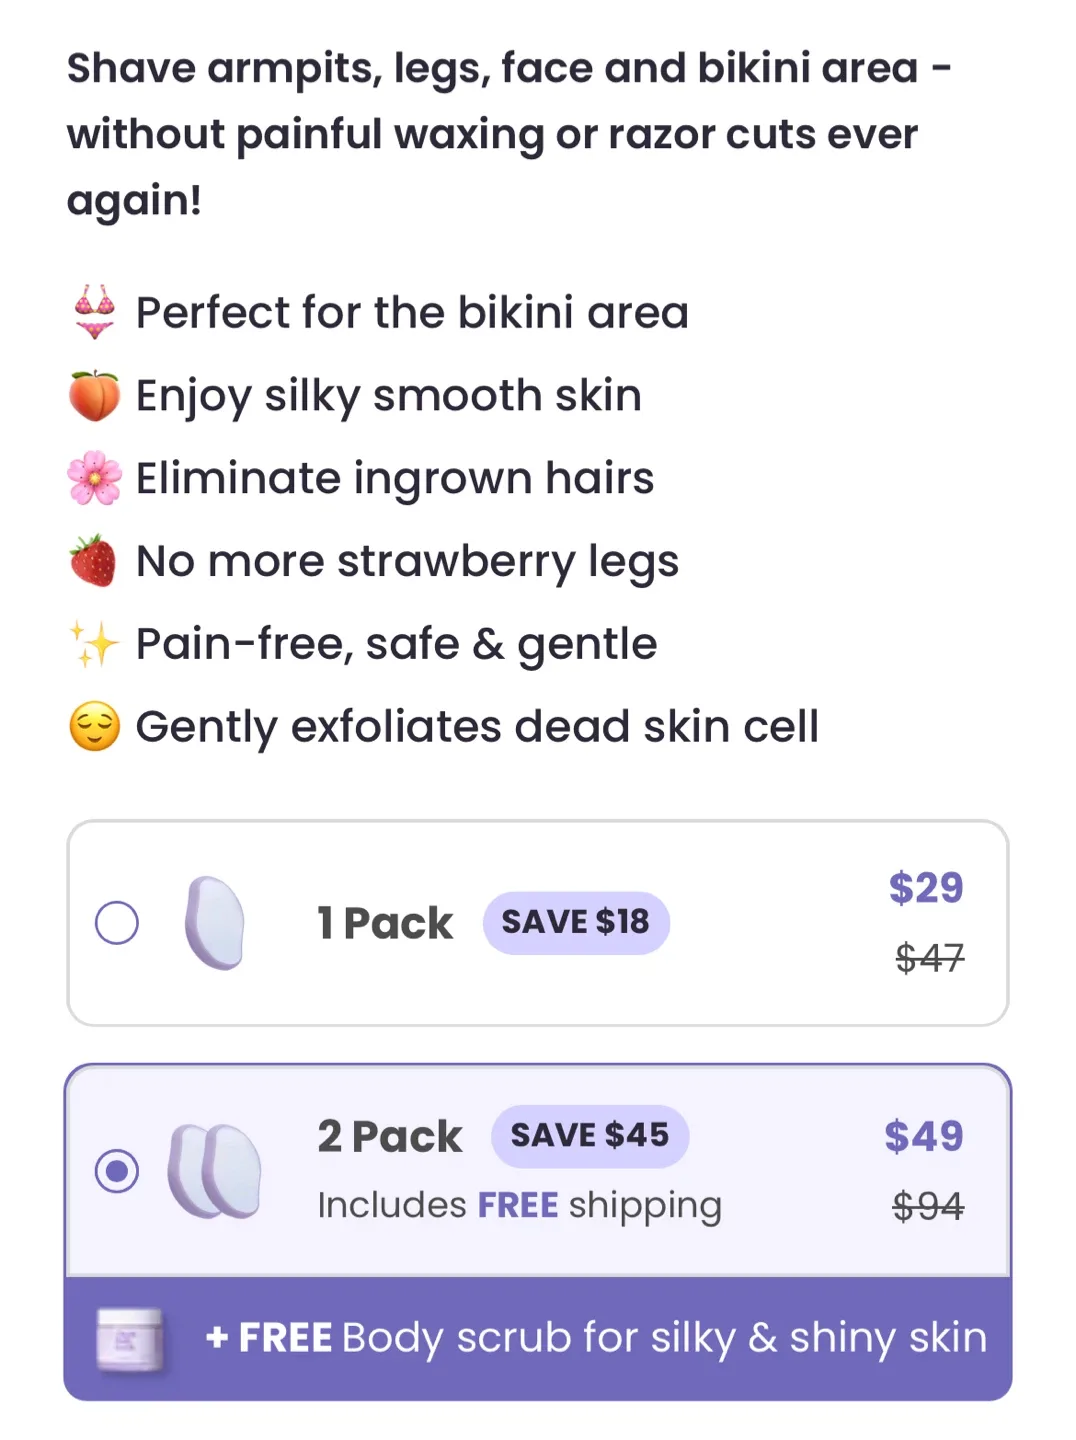Click the 1 Pack label
Screen dimensions: 1076x1440
coord(385,923)
